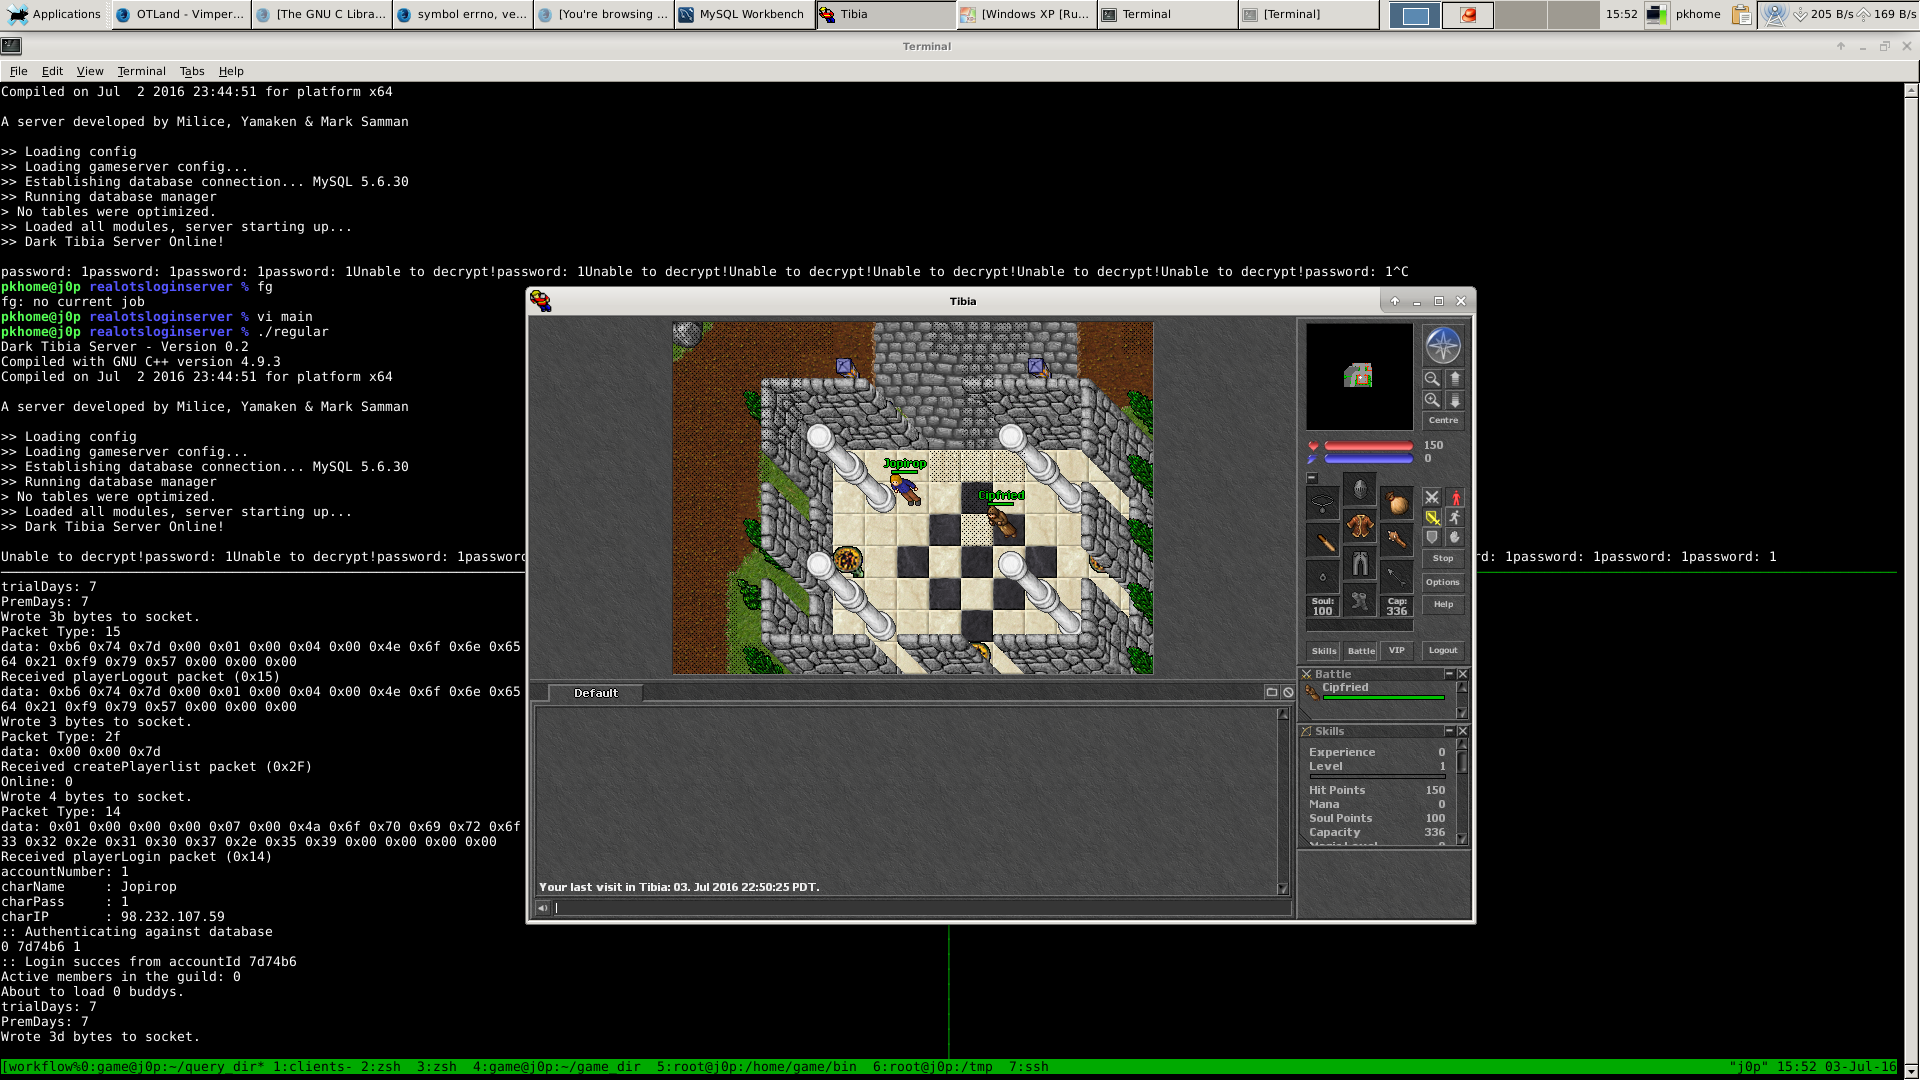Enable offensive fighting mode (crossed swords)
Image resolution: width=1920 pixels, height=1080 pixels.
point(1432,497)
